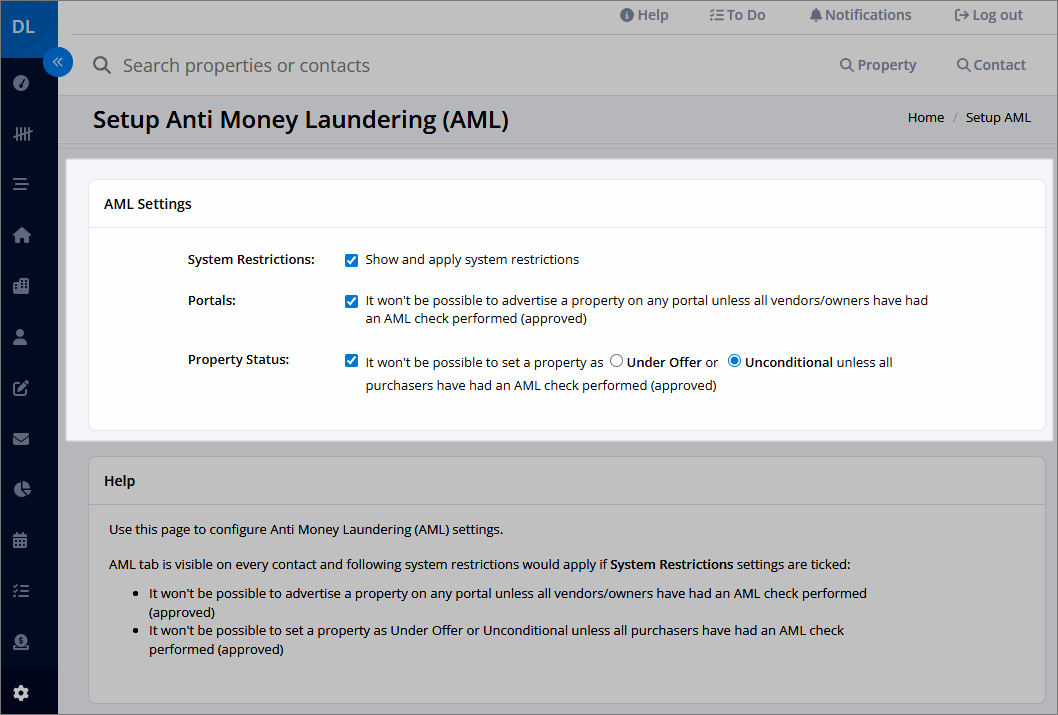Go to Home via the breadcrumb link
The image size is (1058, 715).
[925, 117]
